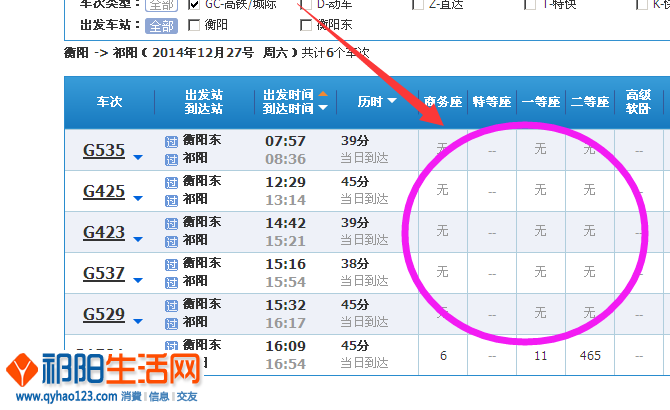This screenshot has height=410, width=670.
Task: Expand the stop details arrow for G535
Action: point(138,158)
